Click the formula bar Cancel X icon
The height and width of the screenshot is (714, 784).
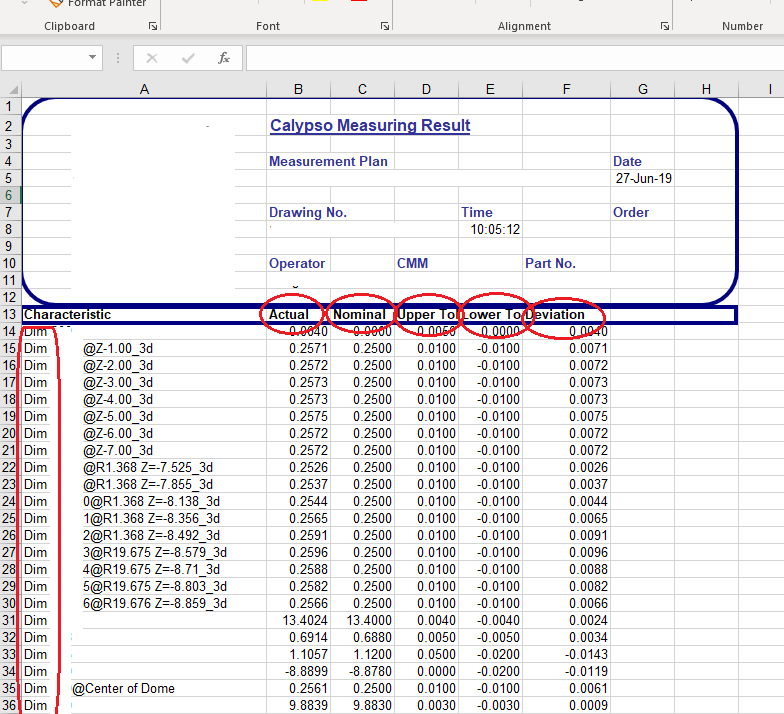coord(152,58)
